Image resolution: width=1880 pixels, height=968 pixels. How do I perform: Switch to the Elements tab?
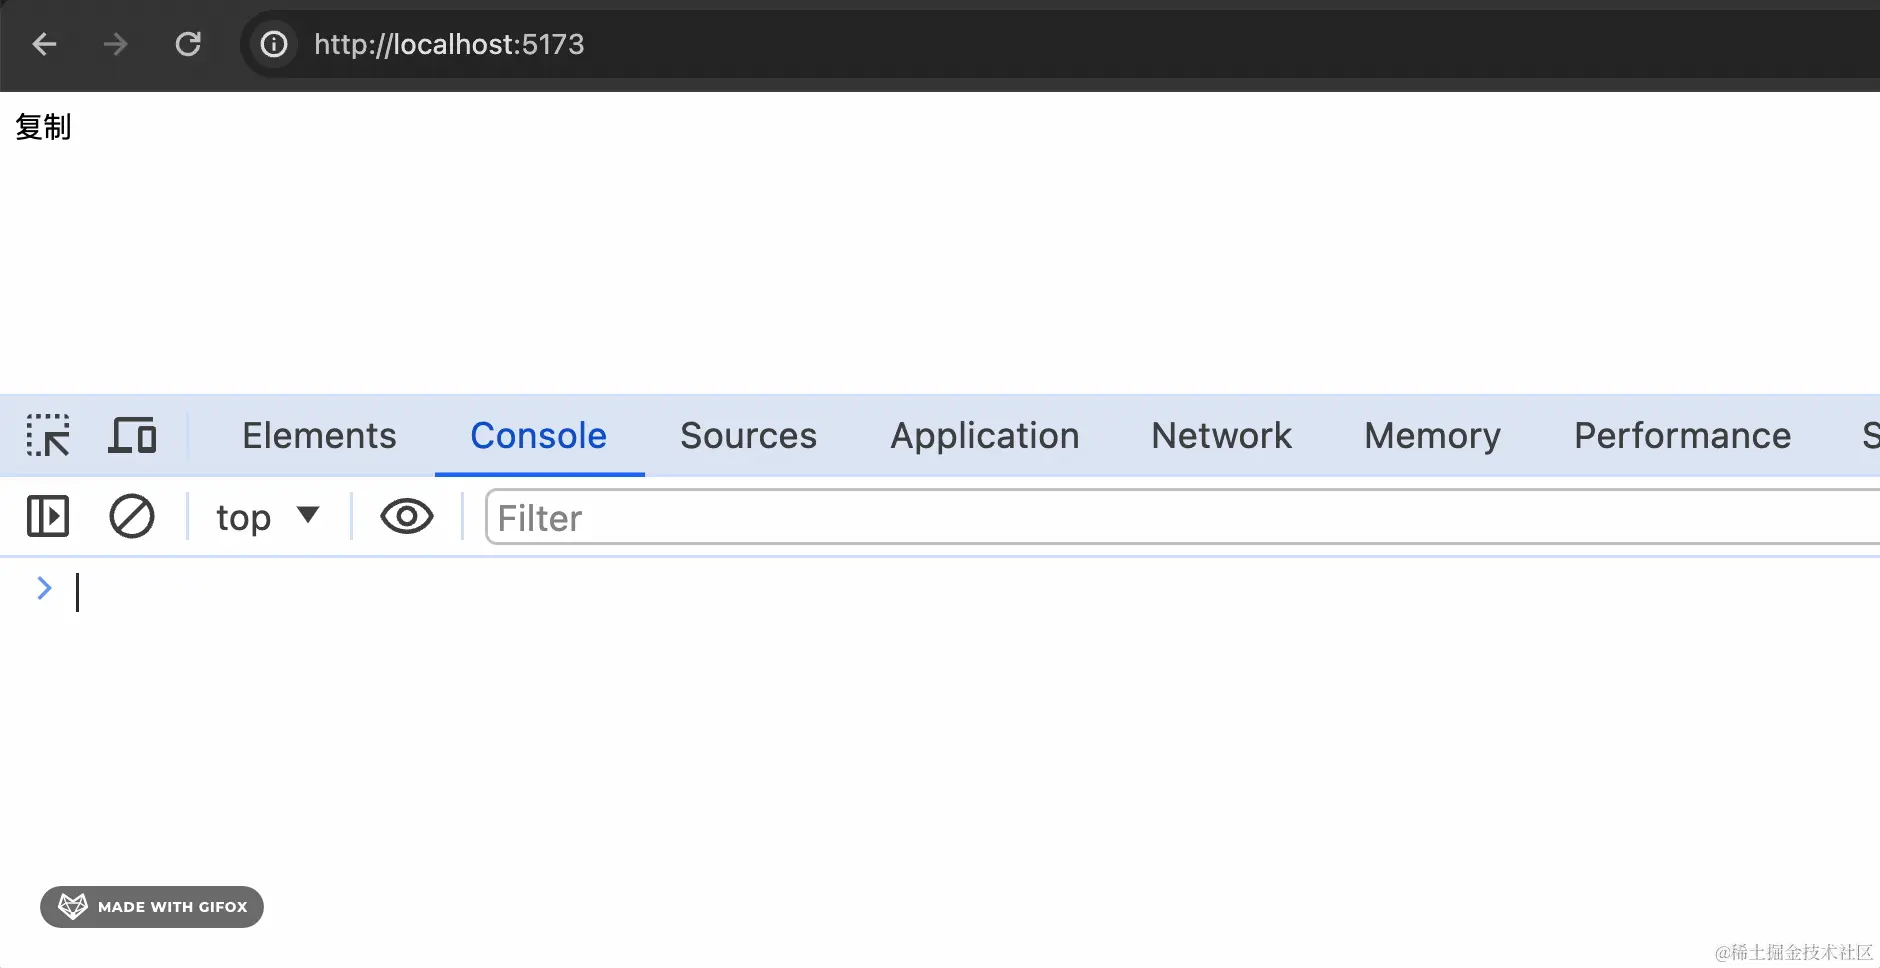pyautogui.click(x=319, y=435)
